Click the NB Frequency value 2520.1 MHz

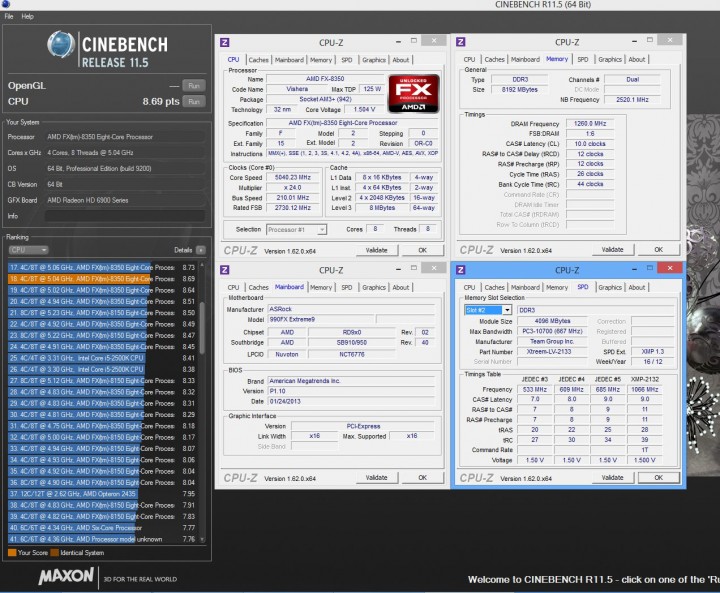[632, 99]
